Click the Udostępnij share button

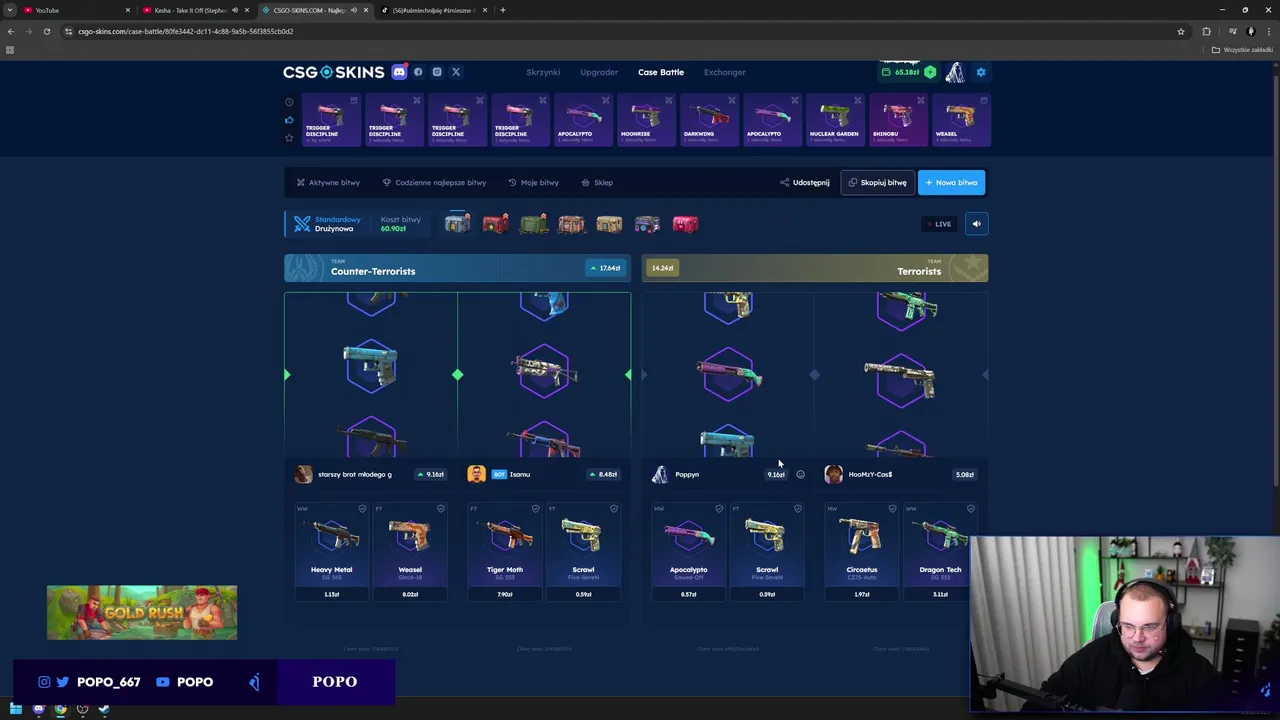805,183
